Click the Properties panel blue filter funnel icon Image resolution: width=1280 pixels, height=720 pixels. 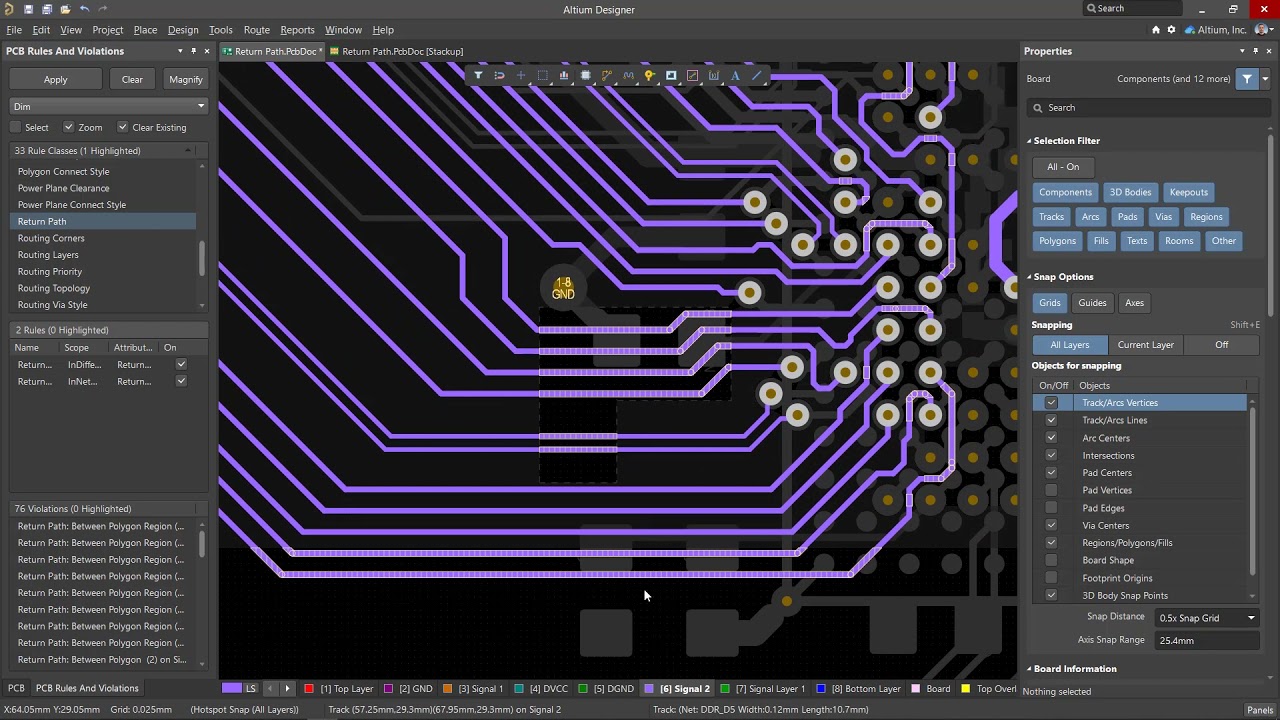(1247, 79)
